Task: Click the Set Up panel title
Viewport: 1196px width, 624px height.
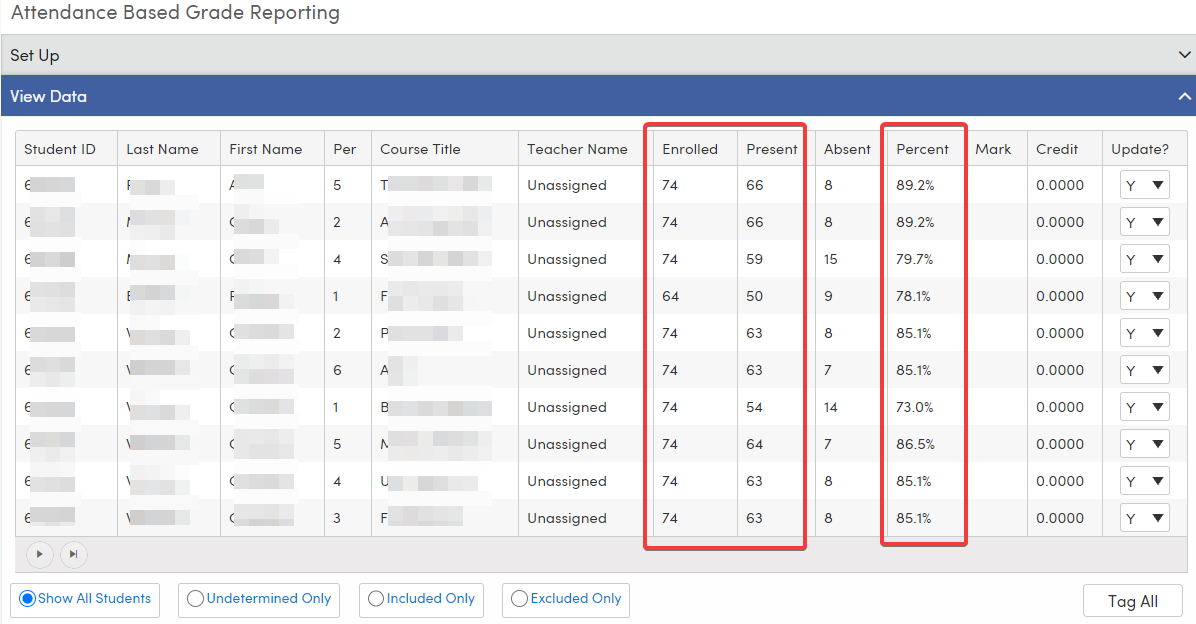Action: click(34, 56)
